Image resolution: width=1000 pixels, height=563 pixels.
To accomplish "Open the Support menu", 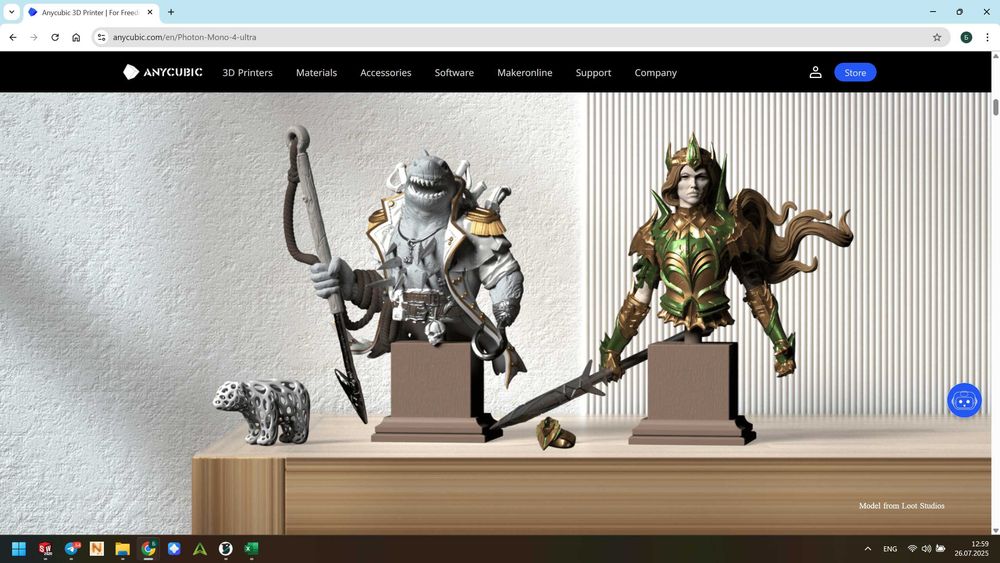I will point(593,73).
